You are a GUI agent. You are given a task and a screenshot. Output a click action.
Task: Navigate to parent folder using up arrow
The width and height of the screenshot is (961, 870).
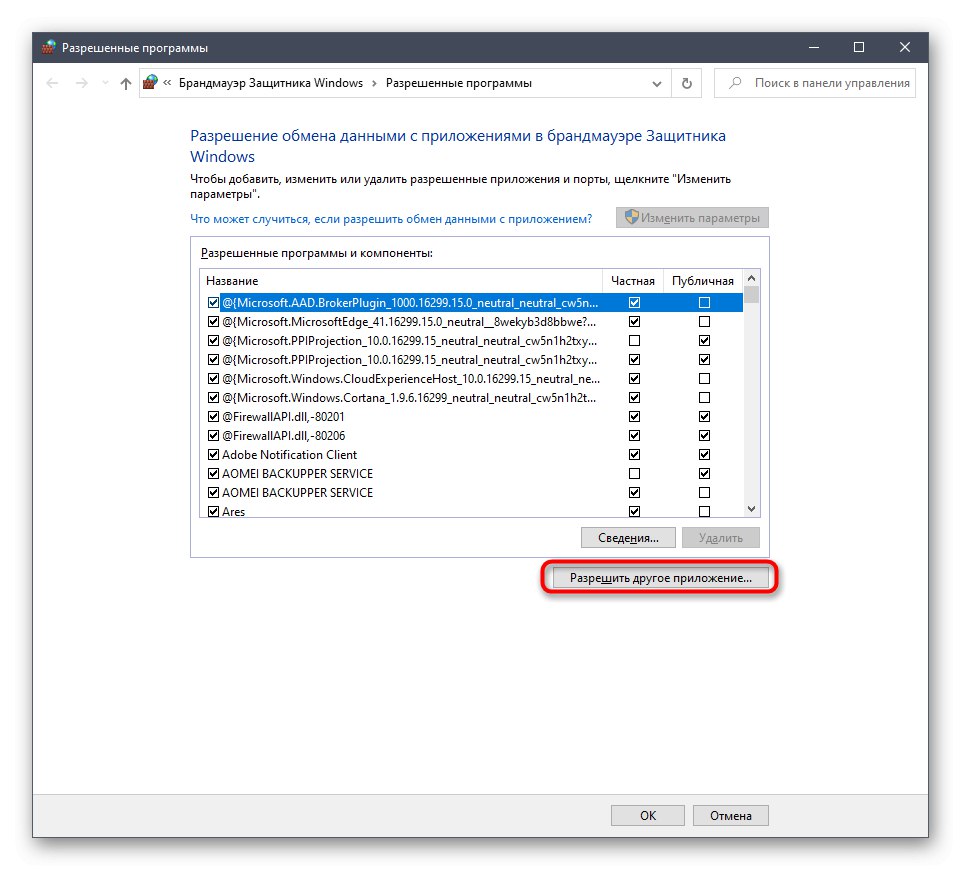pos(124,83)
